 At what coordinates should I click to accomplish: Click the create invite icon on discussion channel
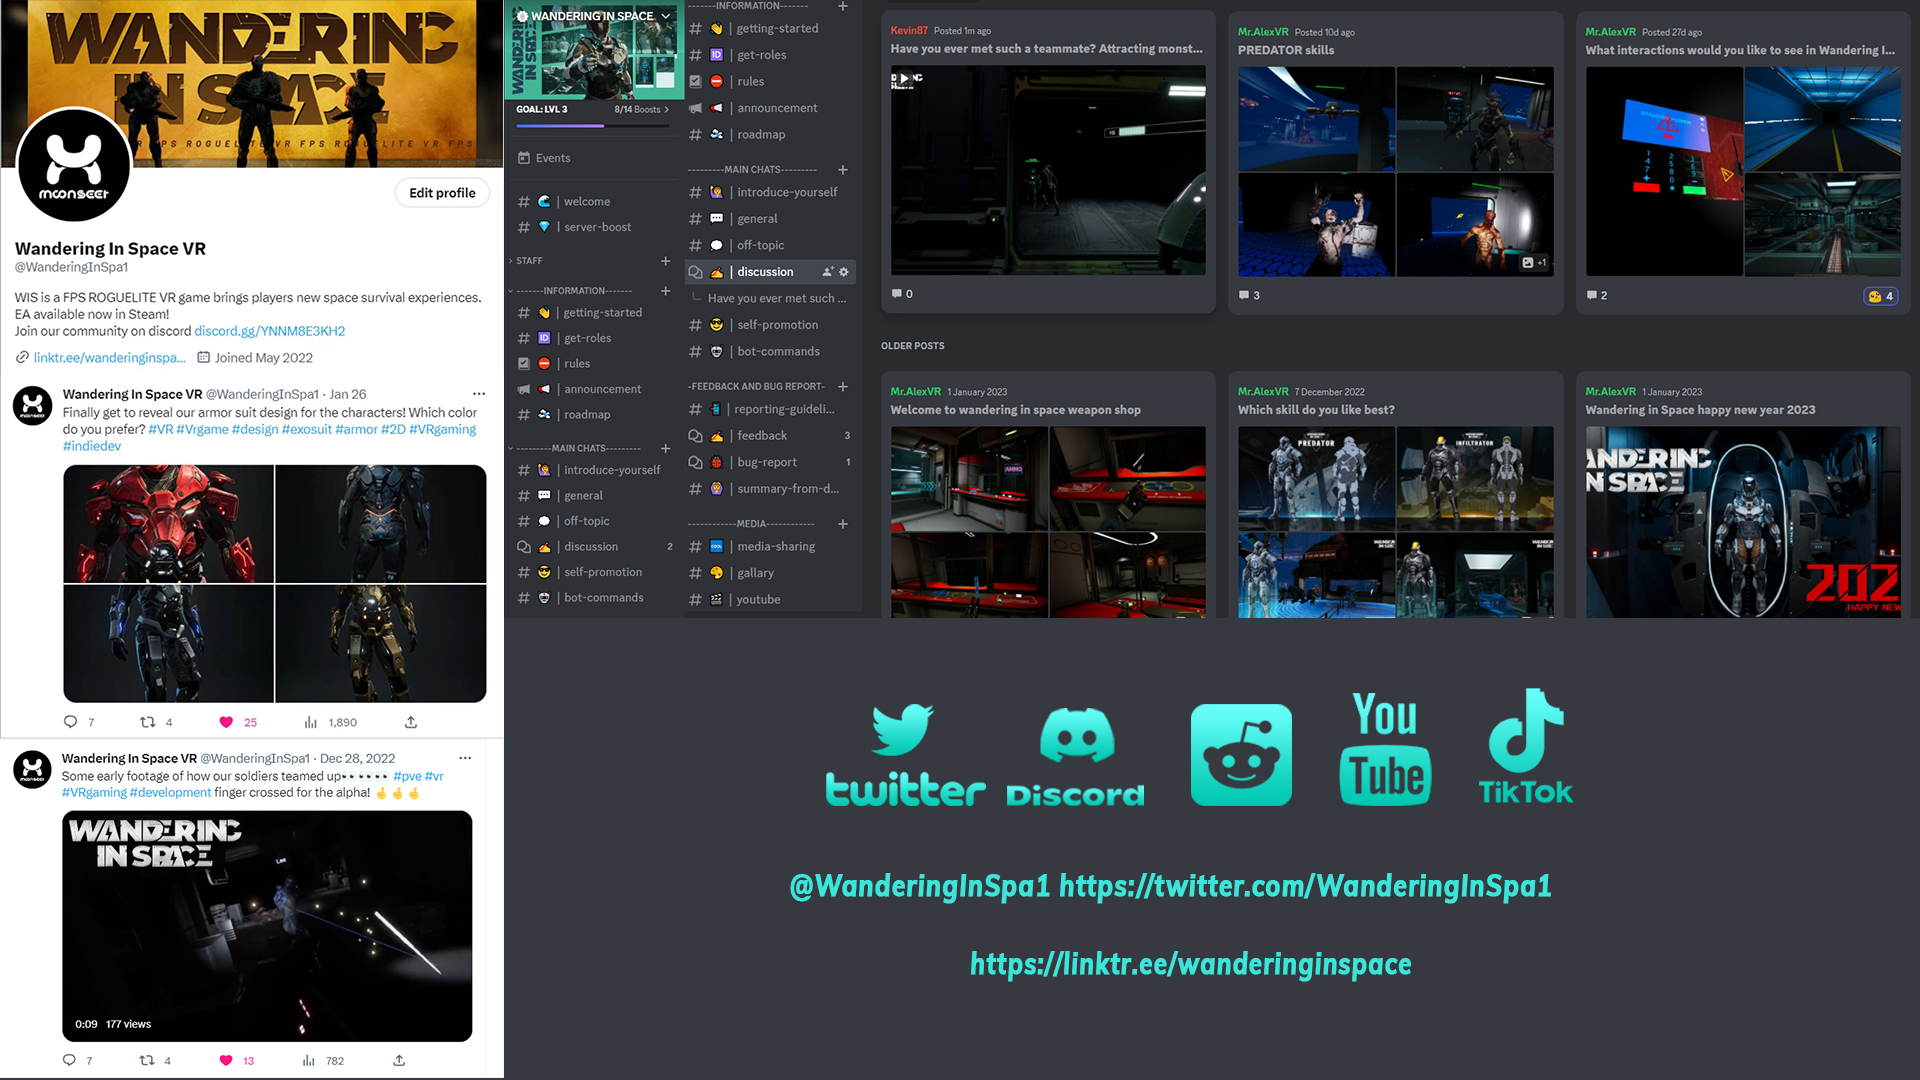(x=827, y=272)
